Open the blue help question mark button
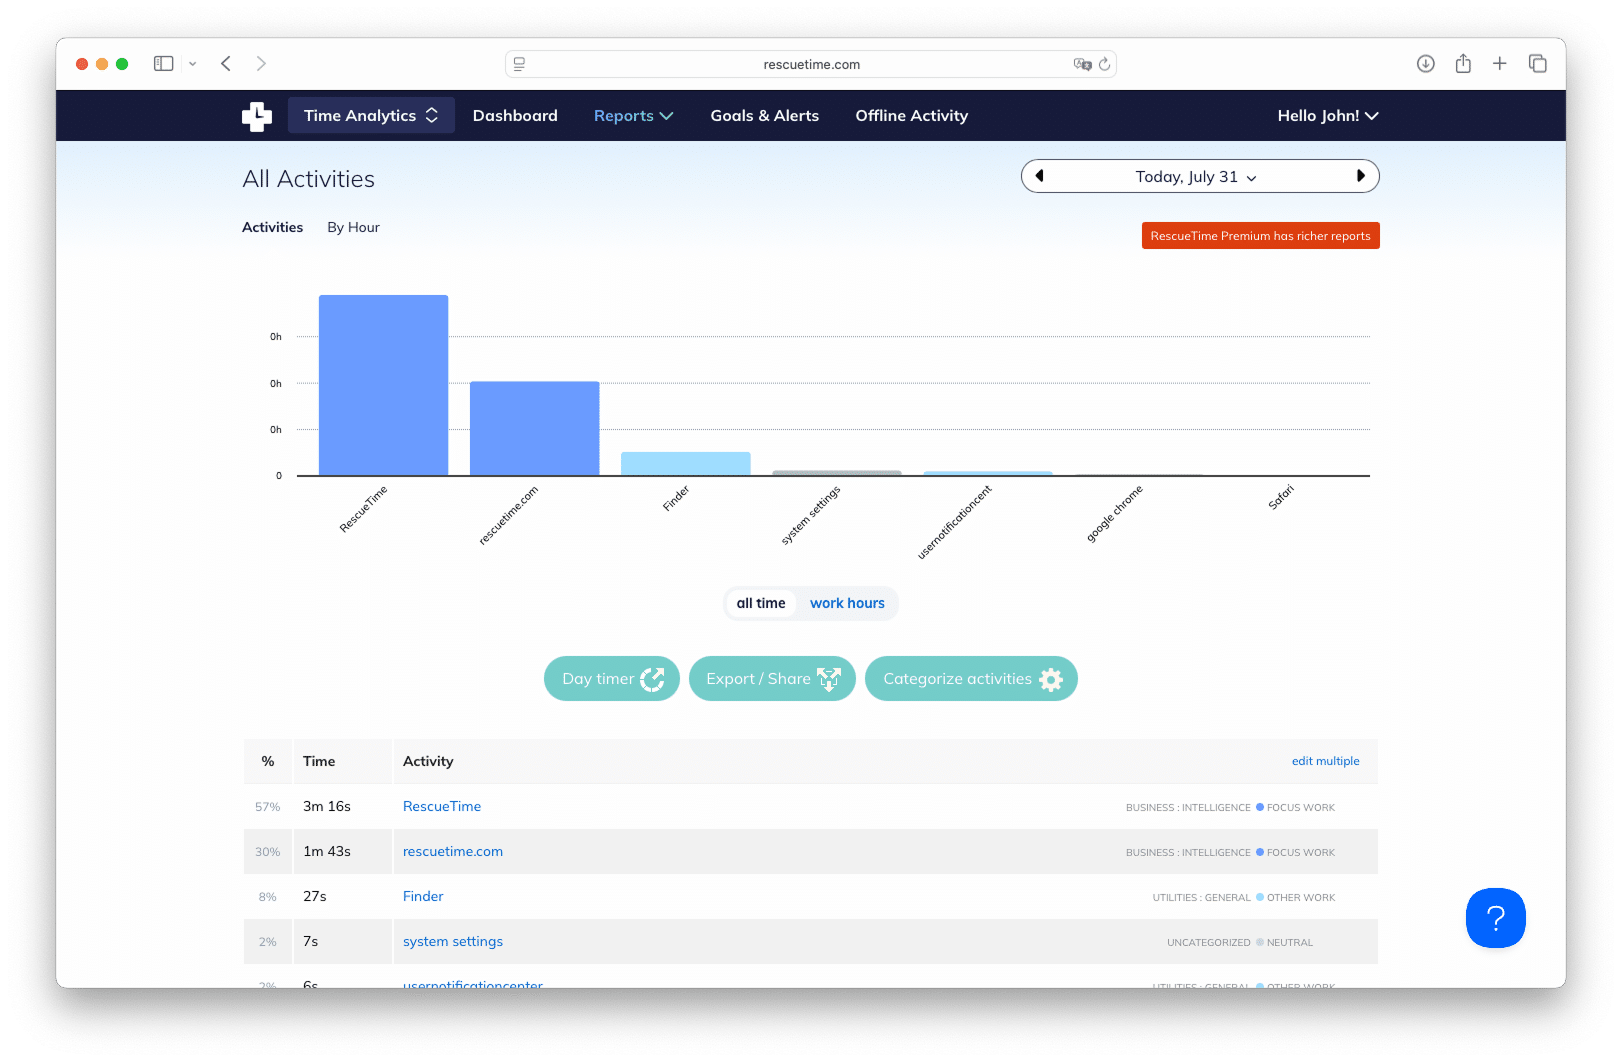This screenshot has width=1622, height=1062. [x=1496, y=918]
